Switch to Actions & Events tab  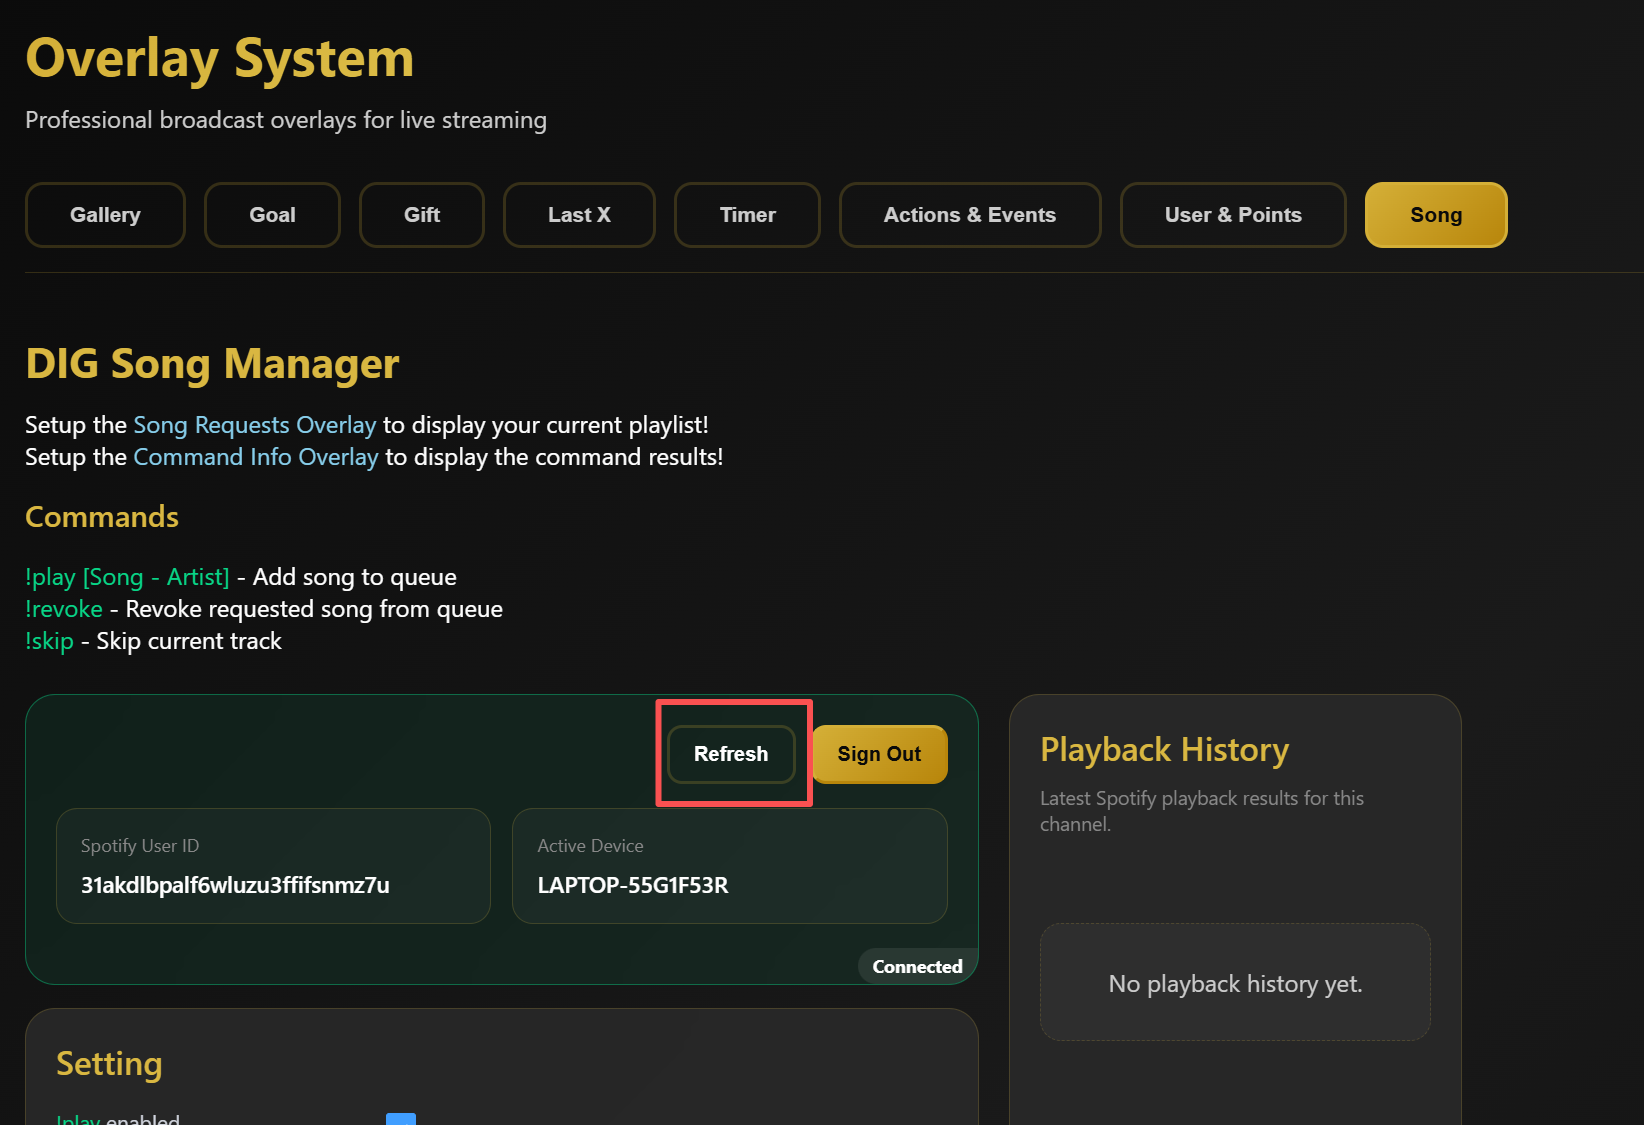point(970,215)
